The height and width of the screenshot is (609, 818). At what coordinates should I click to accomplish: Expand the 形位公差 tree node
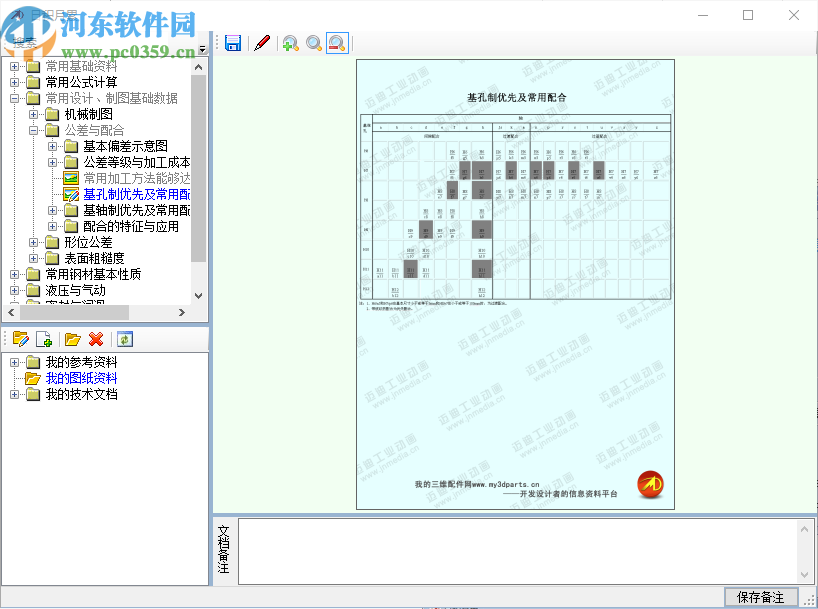click(x=35, y=240)
